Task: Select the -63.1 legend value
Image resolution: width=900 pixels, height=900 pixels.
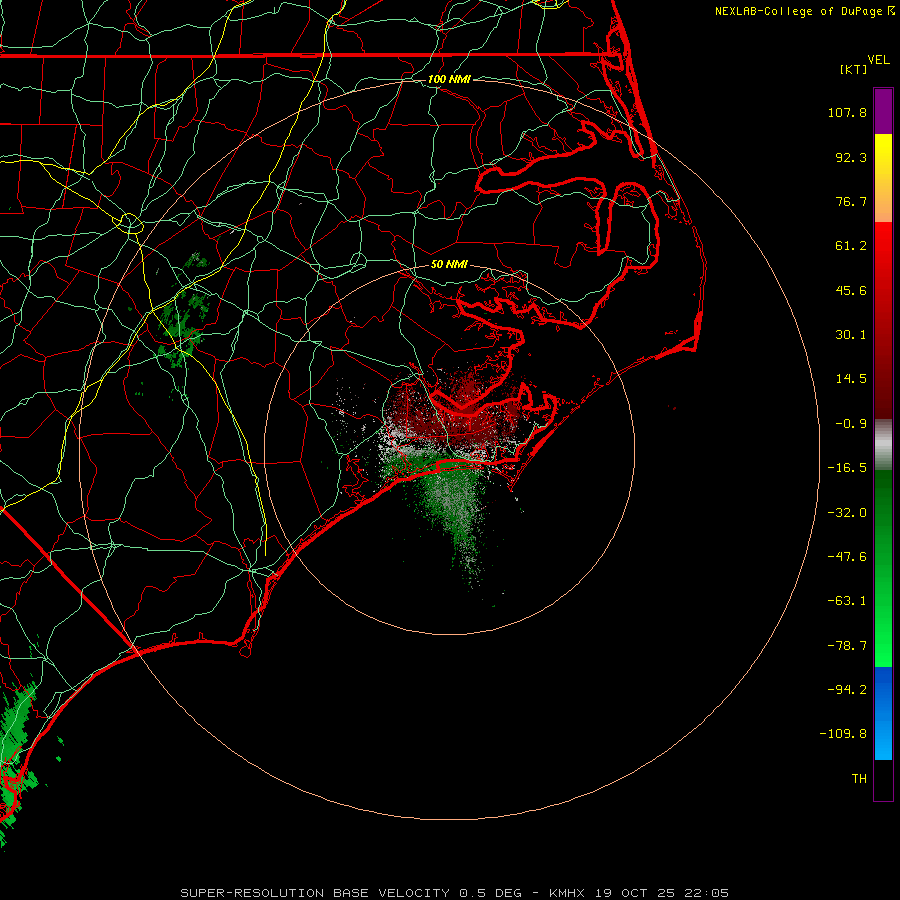Action: pos(847,601)
